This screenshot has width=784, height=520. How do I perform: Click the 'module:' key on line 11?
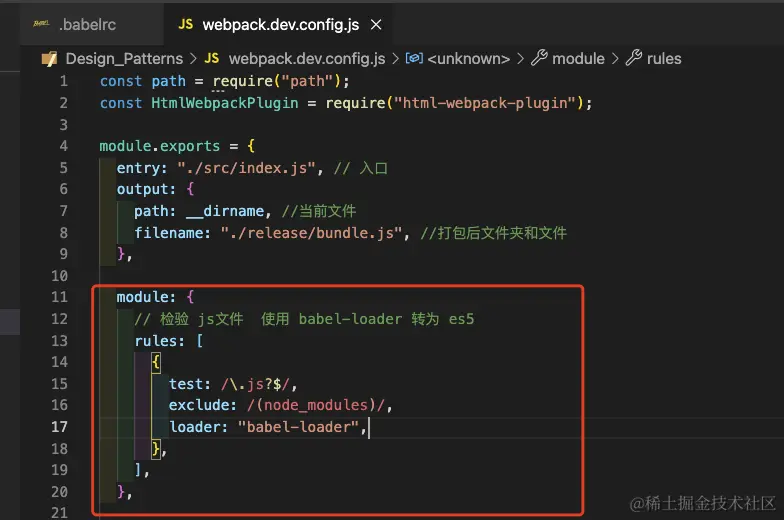point(146,297)
